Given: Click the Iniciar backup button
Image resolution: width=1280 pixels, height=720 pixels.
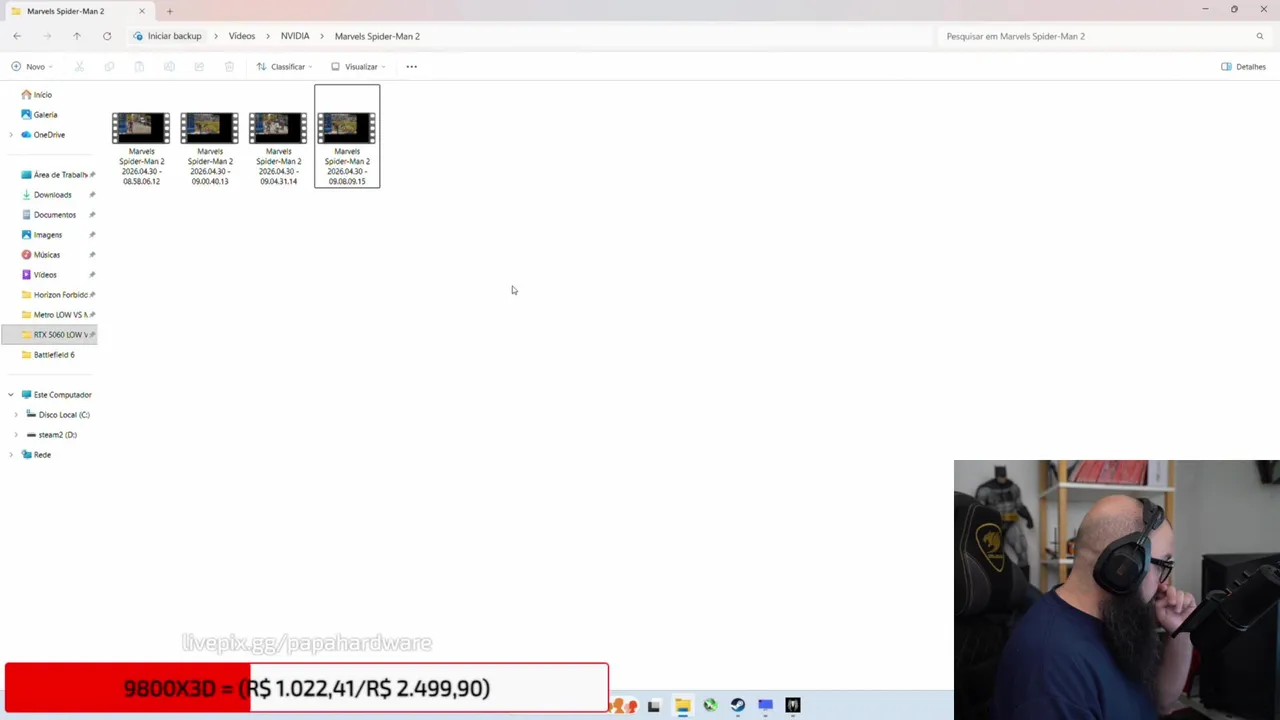Looking at the screenshot, I should pyautogui.click(x=168, y=36).
